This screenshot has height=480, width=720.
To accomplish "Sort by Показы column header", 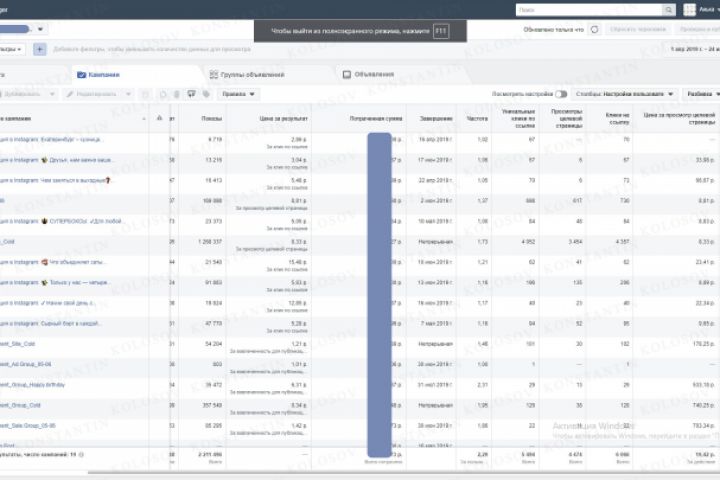I will [x=202, y=119].
